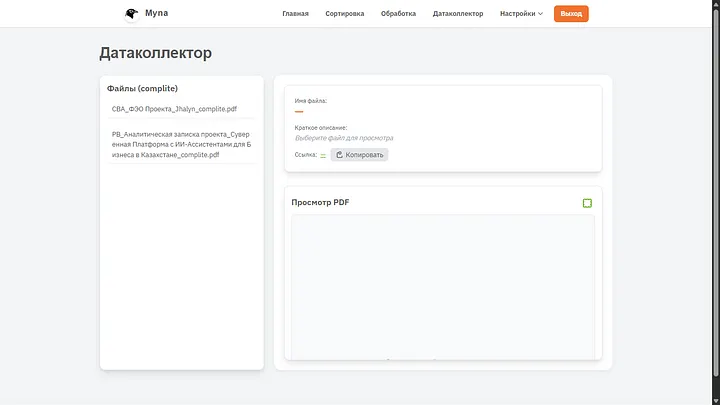
Task: Expand the PDF preview to fullscreen
Action: [587, 203]
